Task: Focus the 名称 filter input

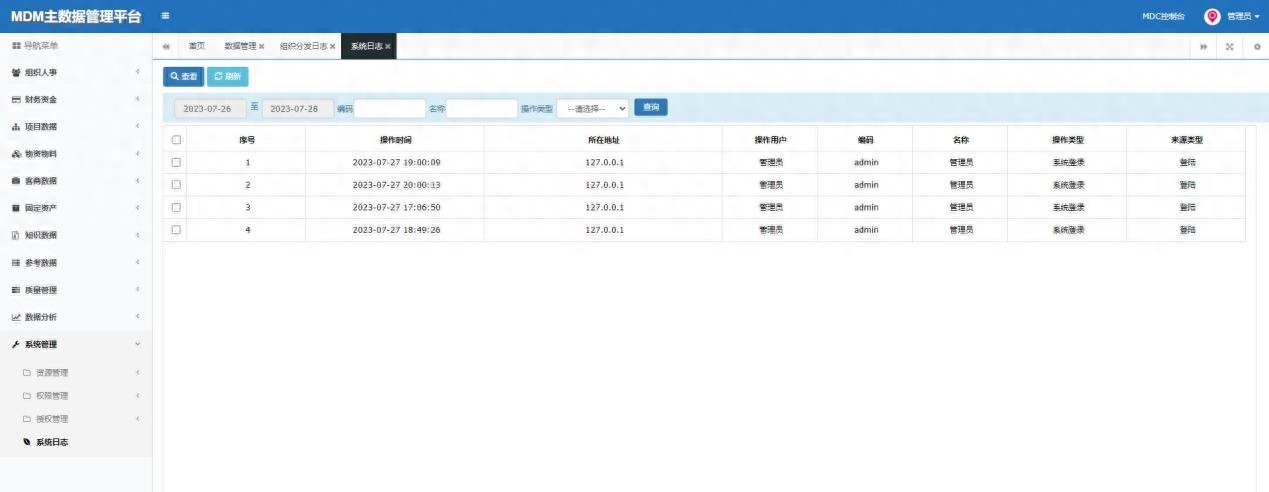Action: coord(481,108)
